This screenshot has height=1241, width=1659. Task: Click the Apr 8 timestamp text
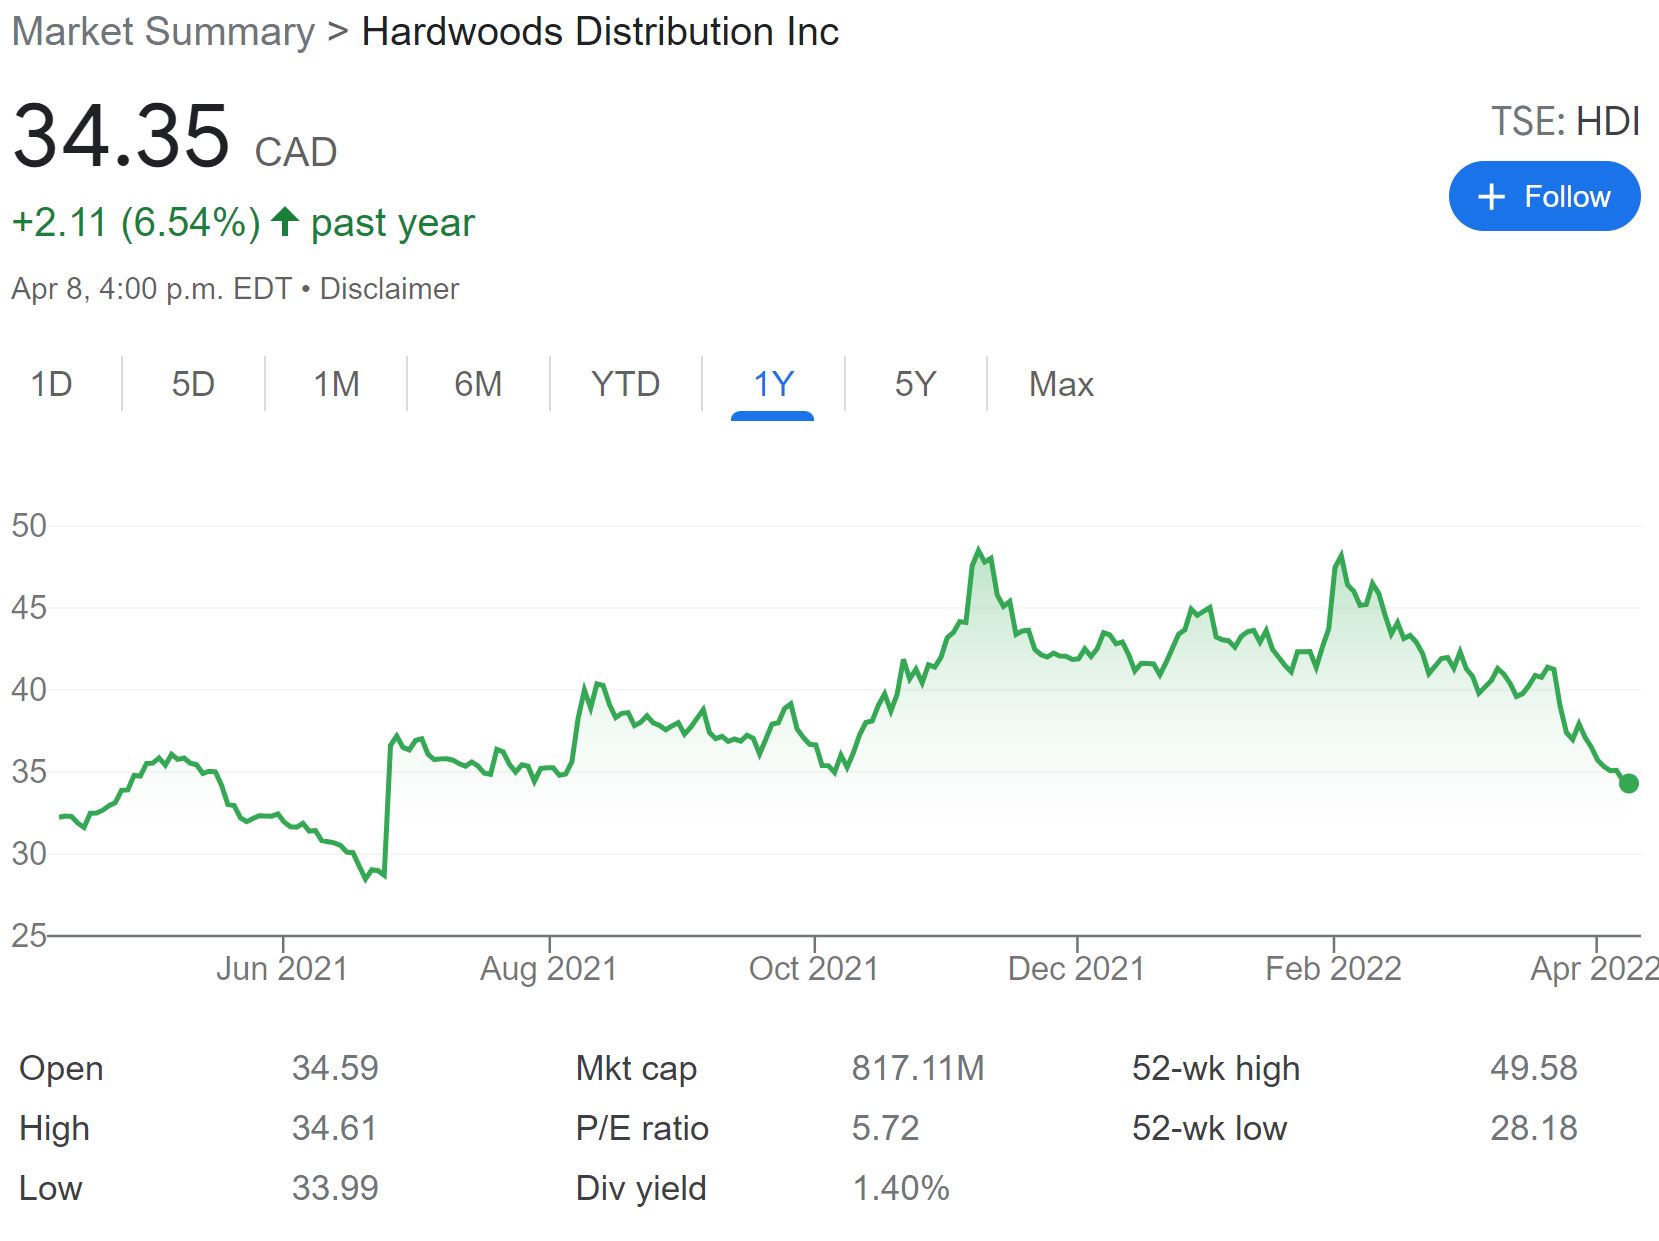(153, 289)
